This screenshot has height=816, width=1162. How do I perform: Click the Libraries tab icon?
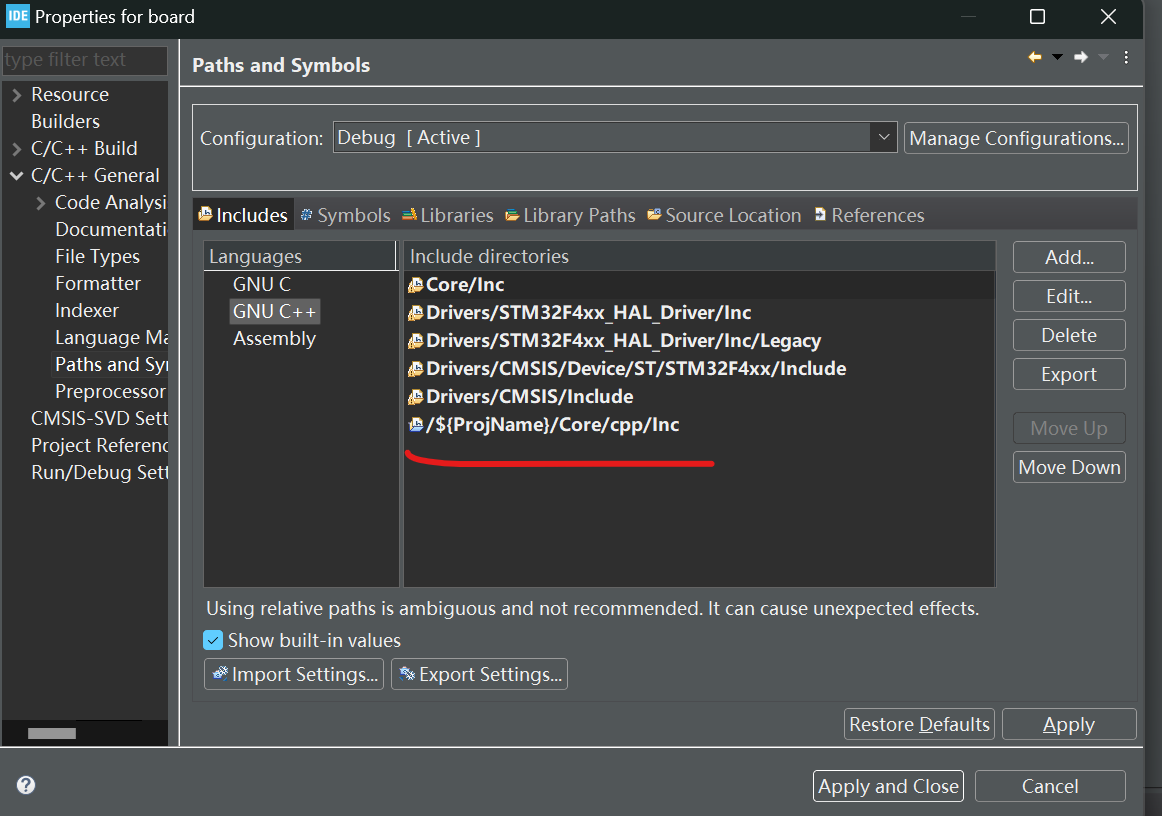click(x=409, y=214)
